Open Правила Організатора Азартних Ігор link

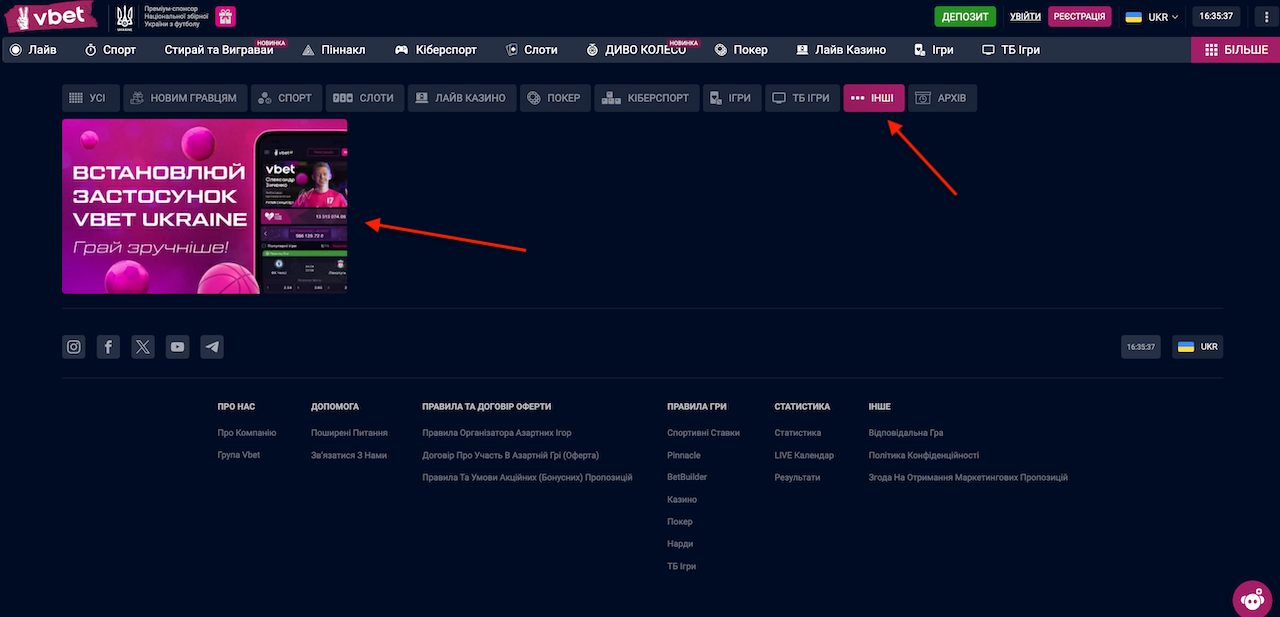(497, 433)
